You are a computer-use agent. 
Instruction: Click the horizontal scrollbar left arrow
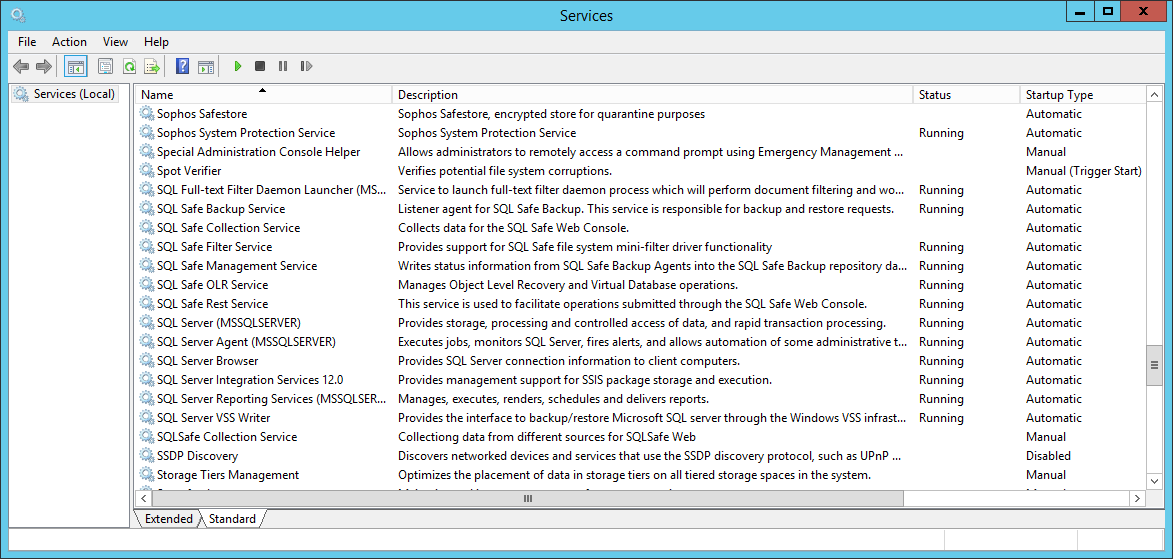(142, 498)
